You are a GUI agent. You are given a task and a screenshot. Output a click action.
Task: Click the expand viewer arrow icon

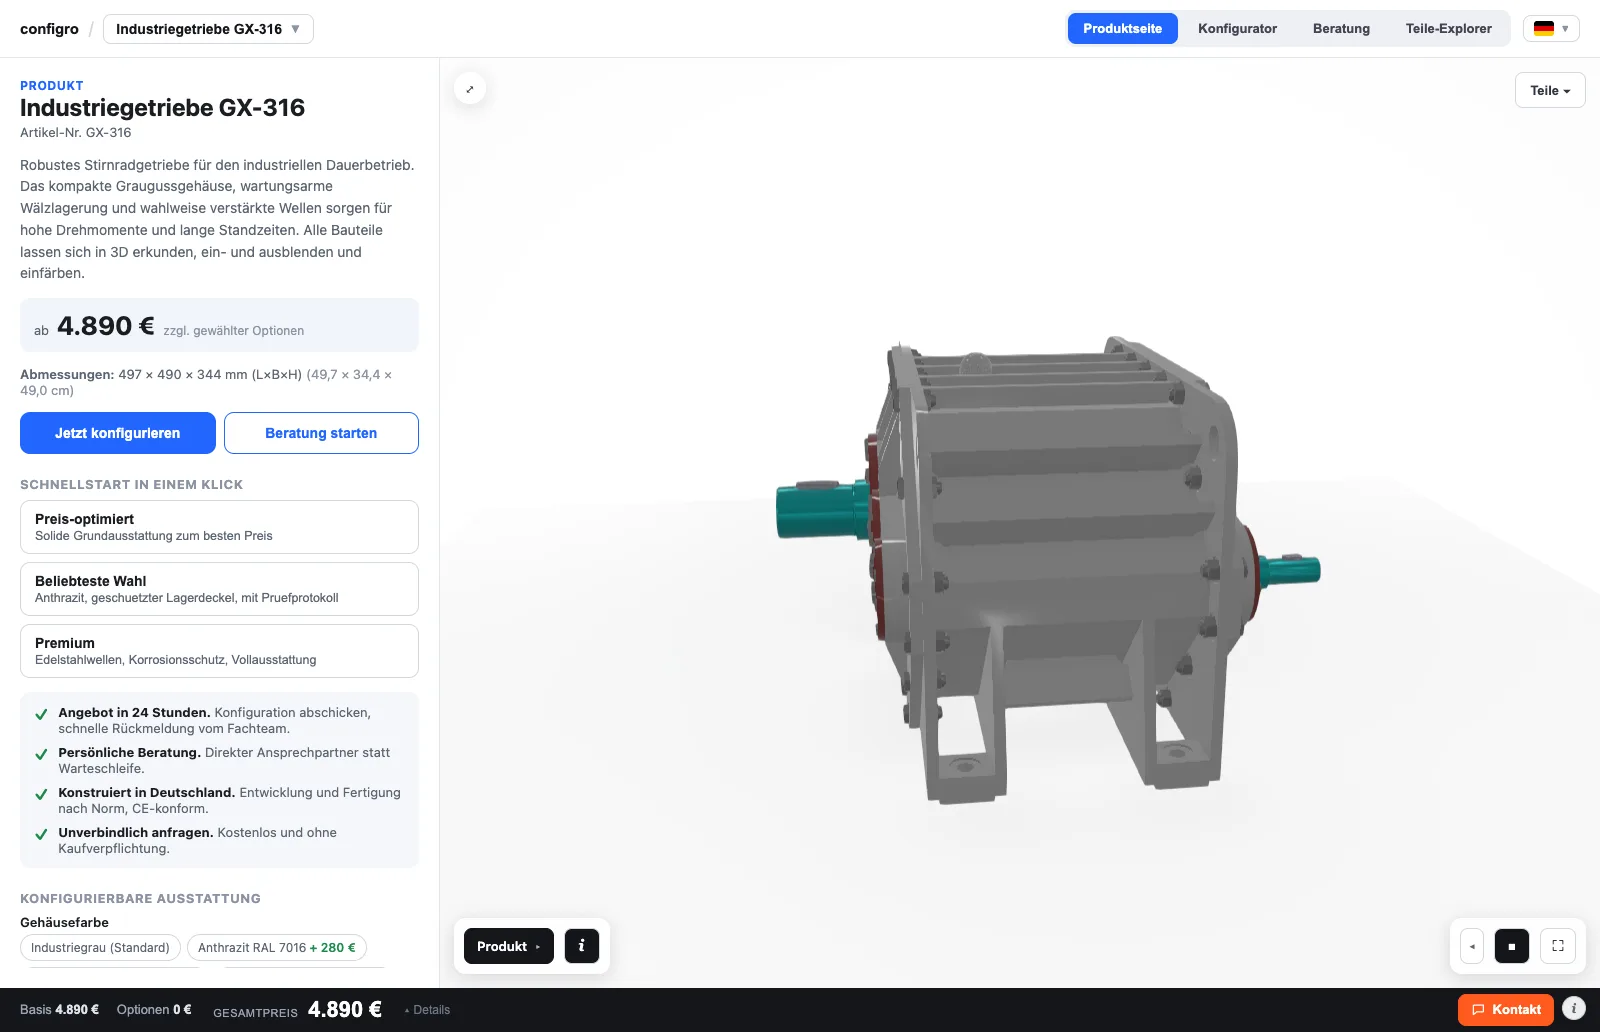click(470, 89)
